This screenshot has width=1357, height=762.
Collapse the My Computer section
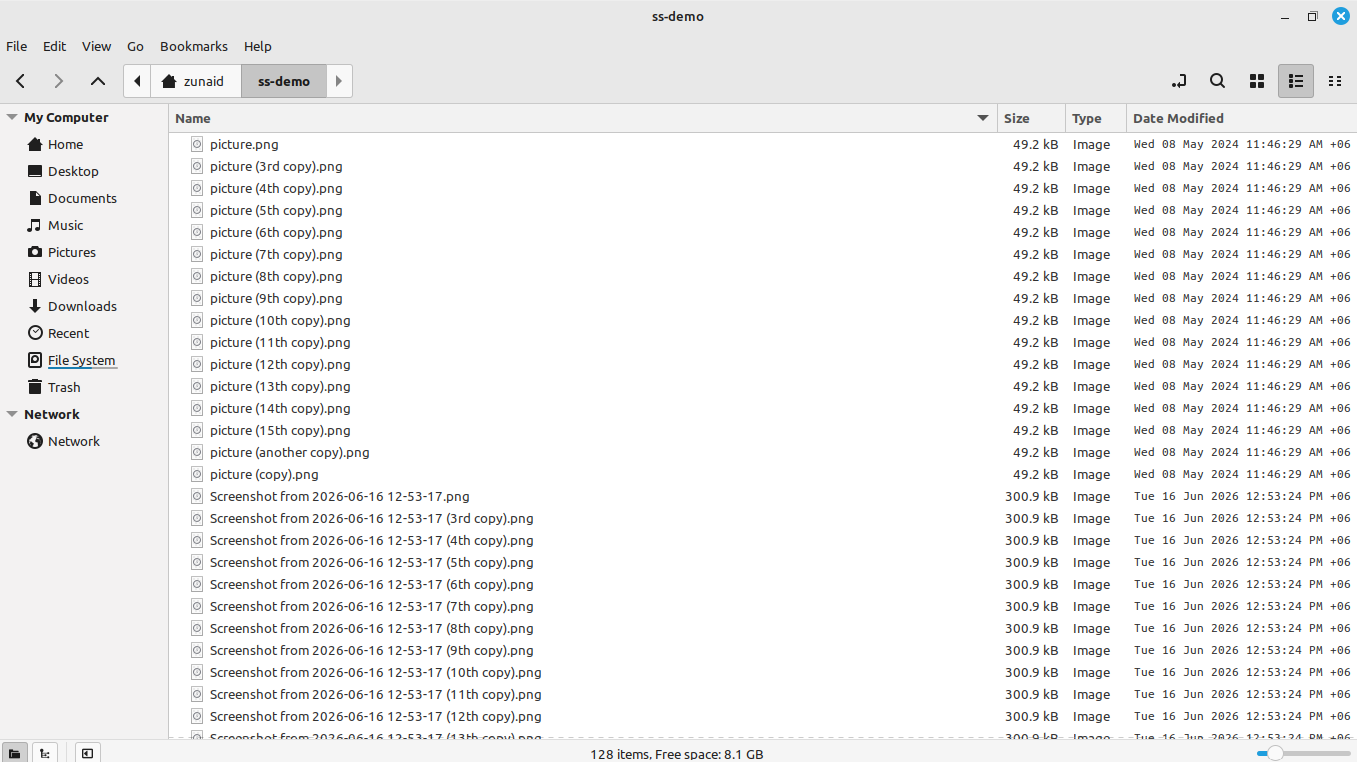tap(12, 117)
